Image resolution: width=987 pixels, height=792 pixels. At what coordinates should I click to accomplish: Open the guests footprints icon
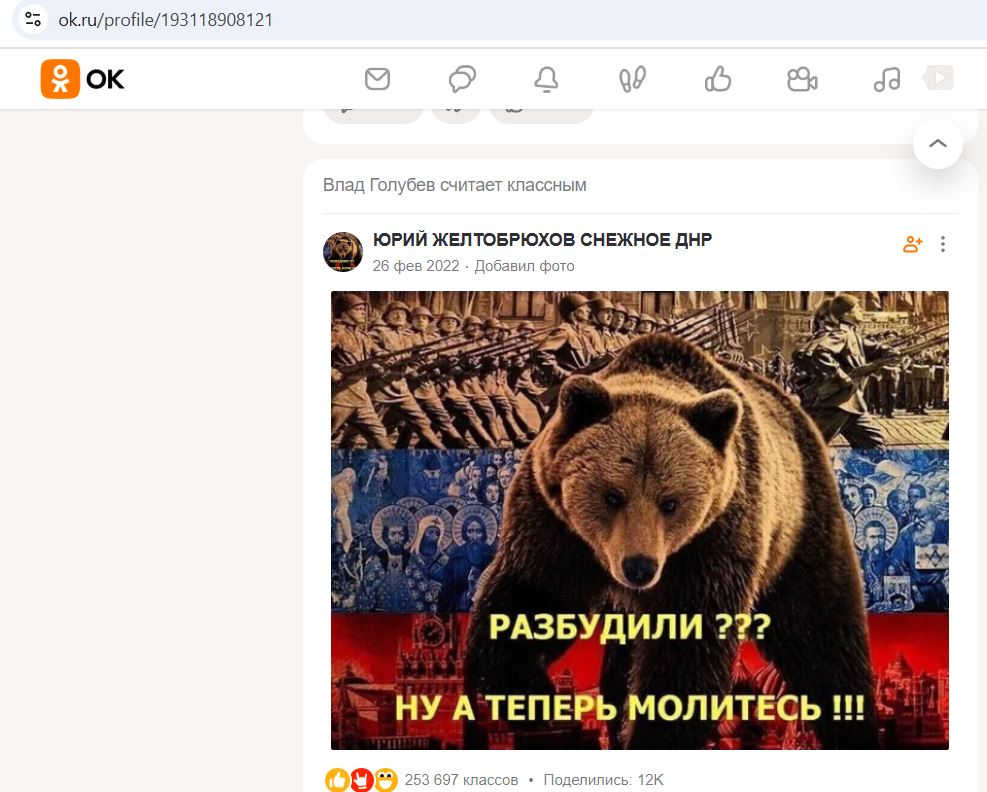pos(632,80)
